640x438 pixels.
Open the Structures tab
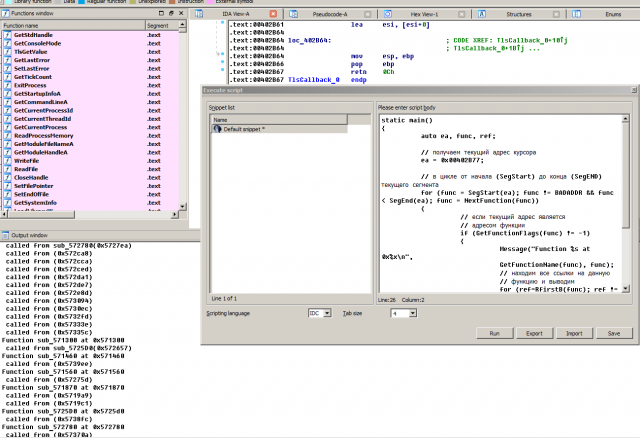point(518,15)
